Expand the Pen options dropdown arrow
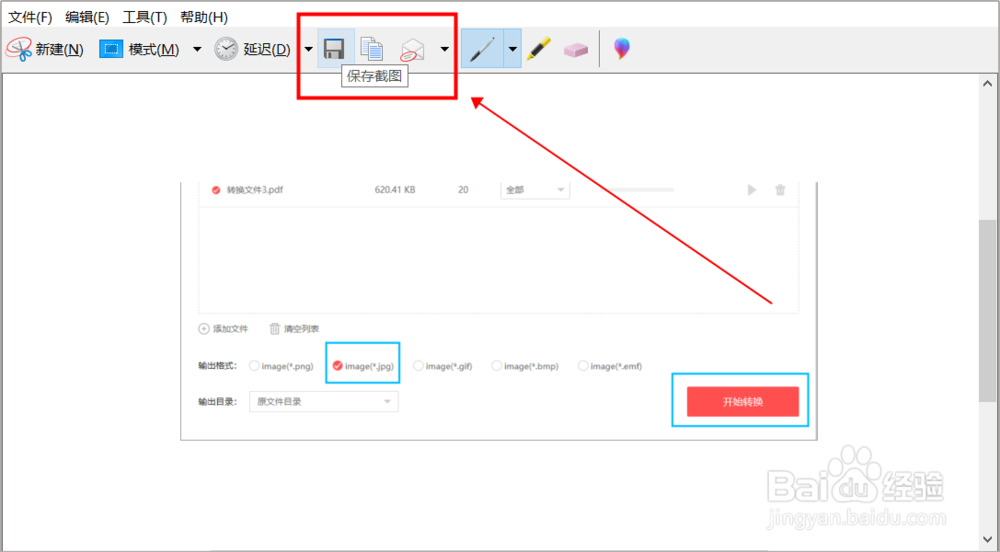Viewport: 1000px width, 552px height. 512,49
